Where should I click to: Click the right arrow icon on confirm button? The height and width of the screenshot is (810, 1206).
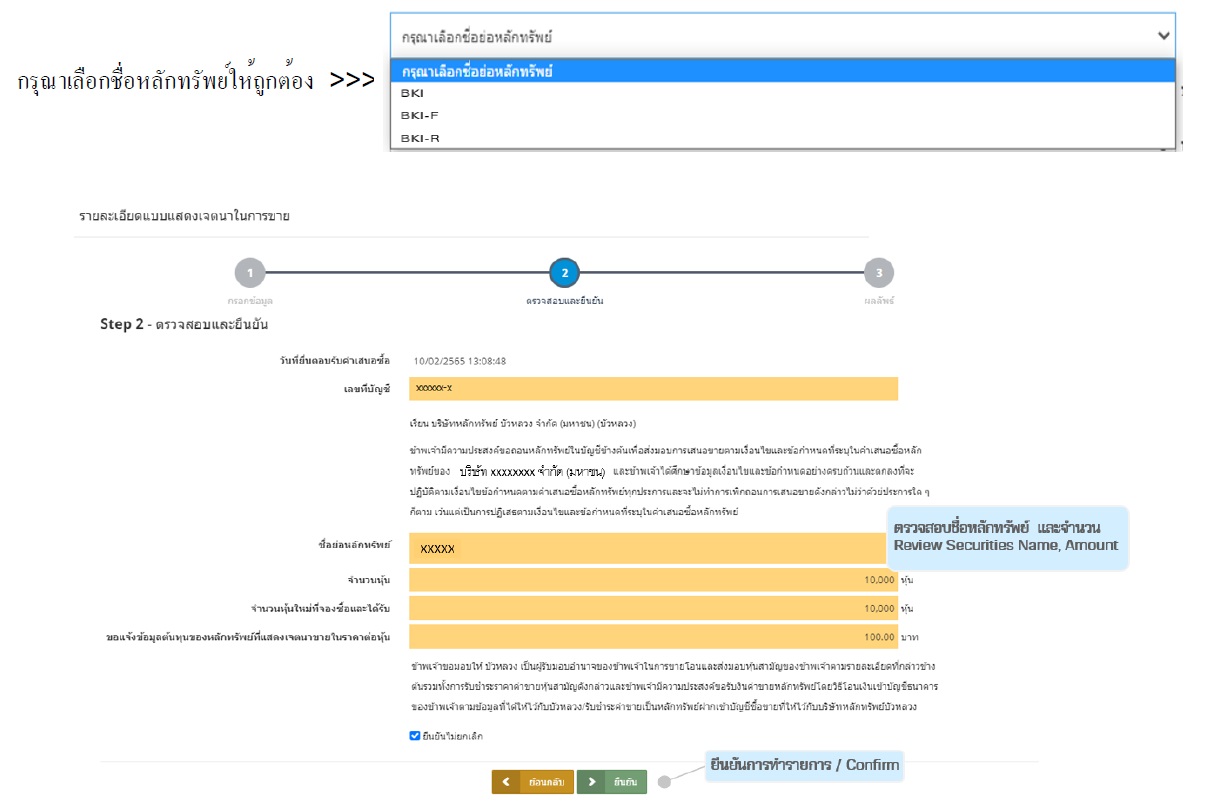tap(591, 782)
